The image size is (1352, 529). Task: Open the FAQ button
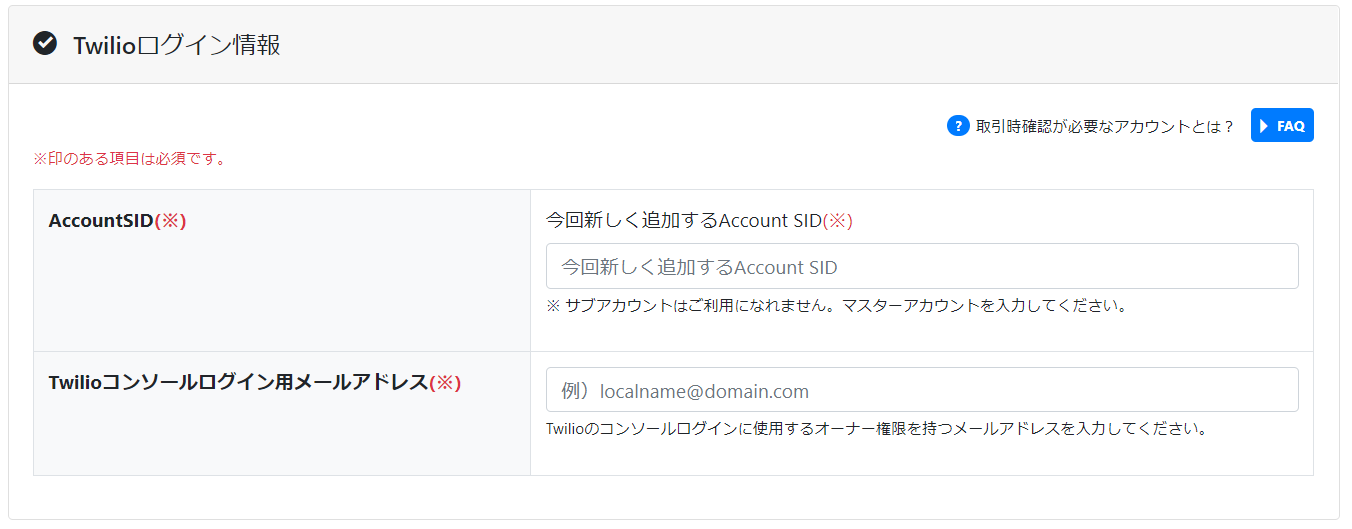point(1282,126)
